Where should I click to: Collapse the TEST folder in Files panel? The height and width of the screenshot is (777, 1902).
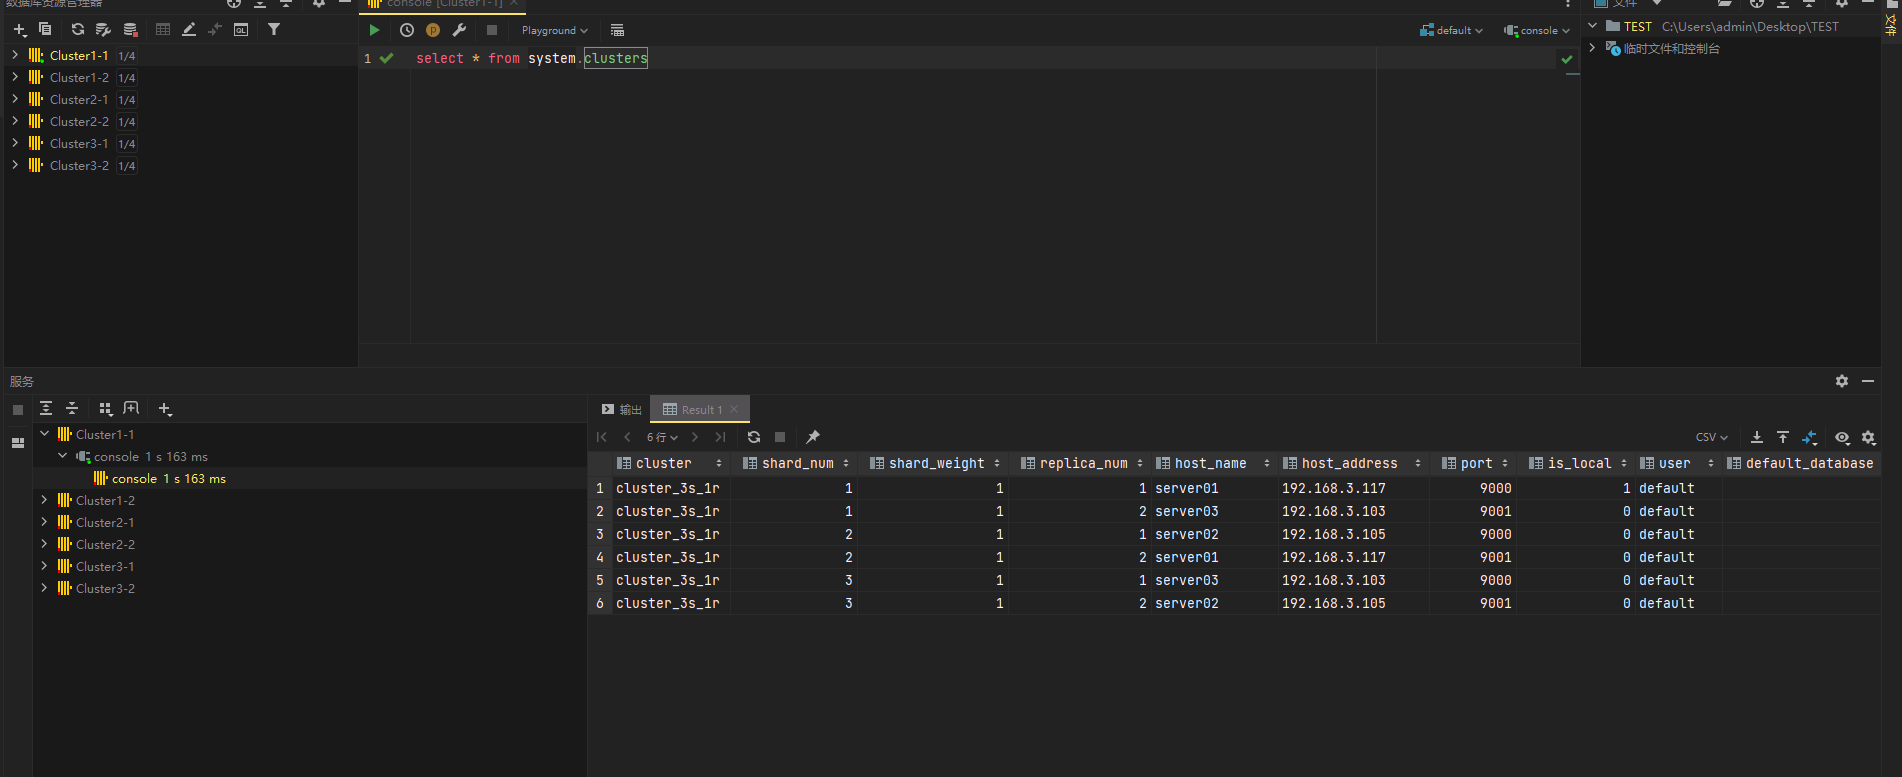click(x=1593, y=26)
